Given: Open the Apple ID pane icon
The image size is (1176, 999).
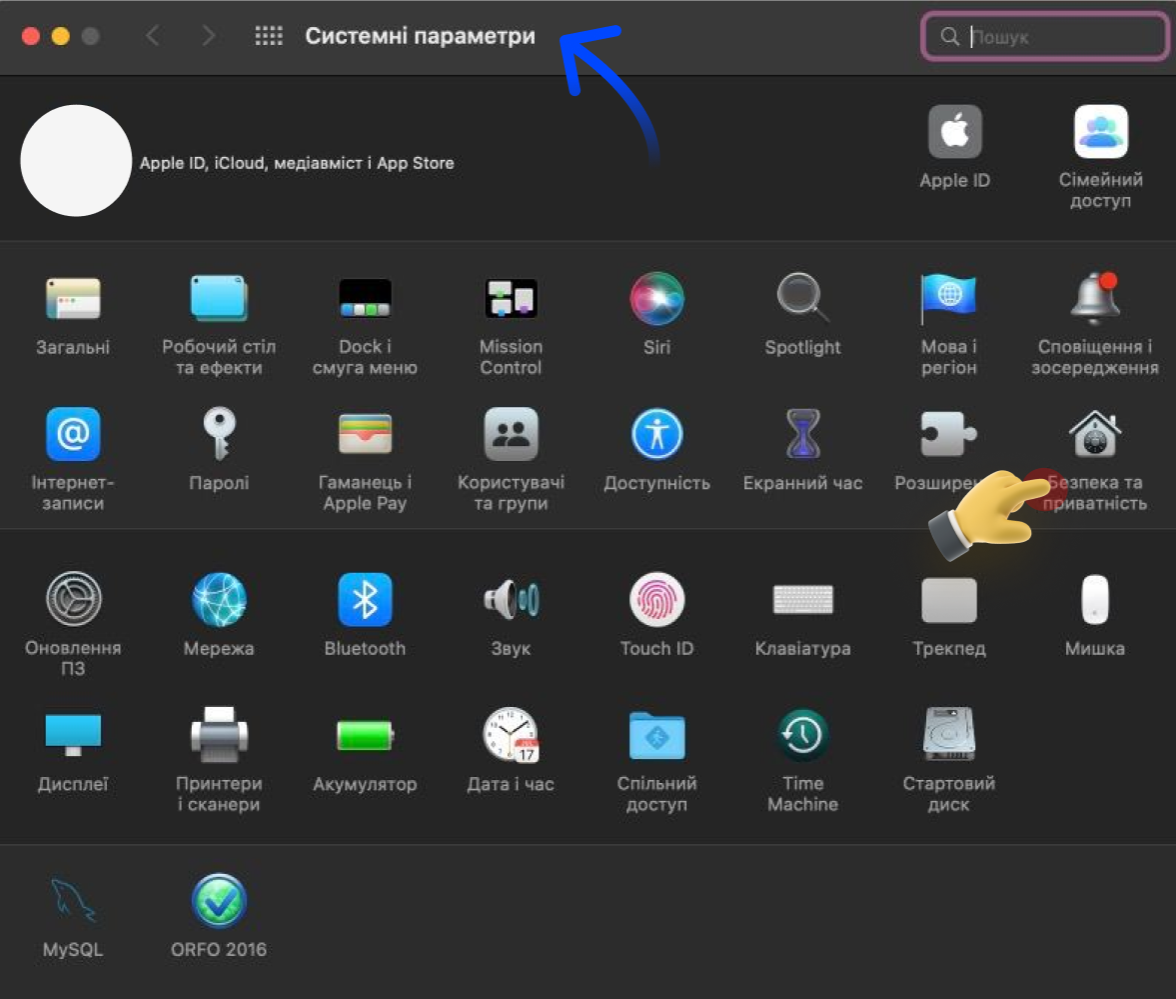Looking at the screenshot, I should click(955, 131).
